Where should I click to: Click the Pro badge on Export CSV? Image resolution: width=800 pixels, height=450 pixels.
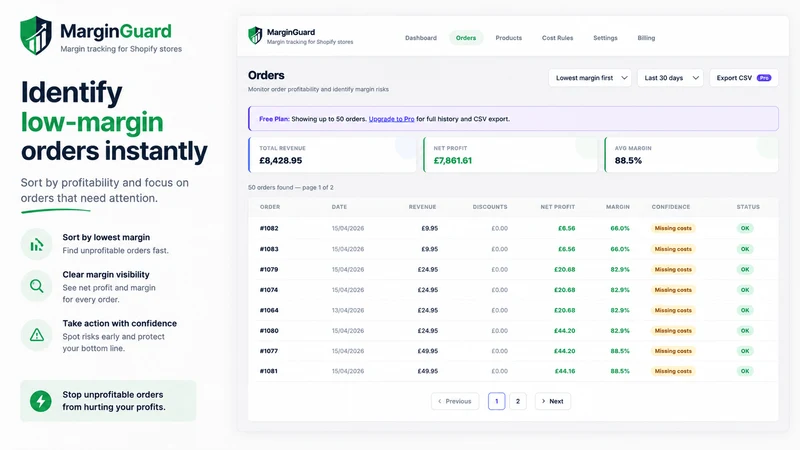(x=764, y=78)
